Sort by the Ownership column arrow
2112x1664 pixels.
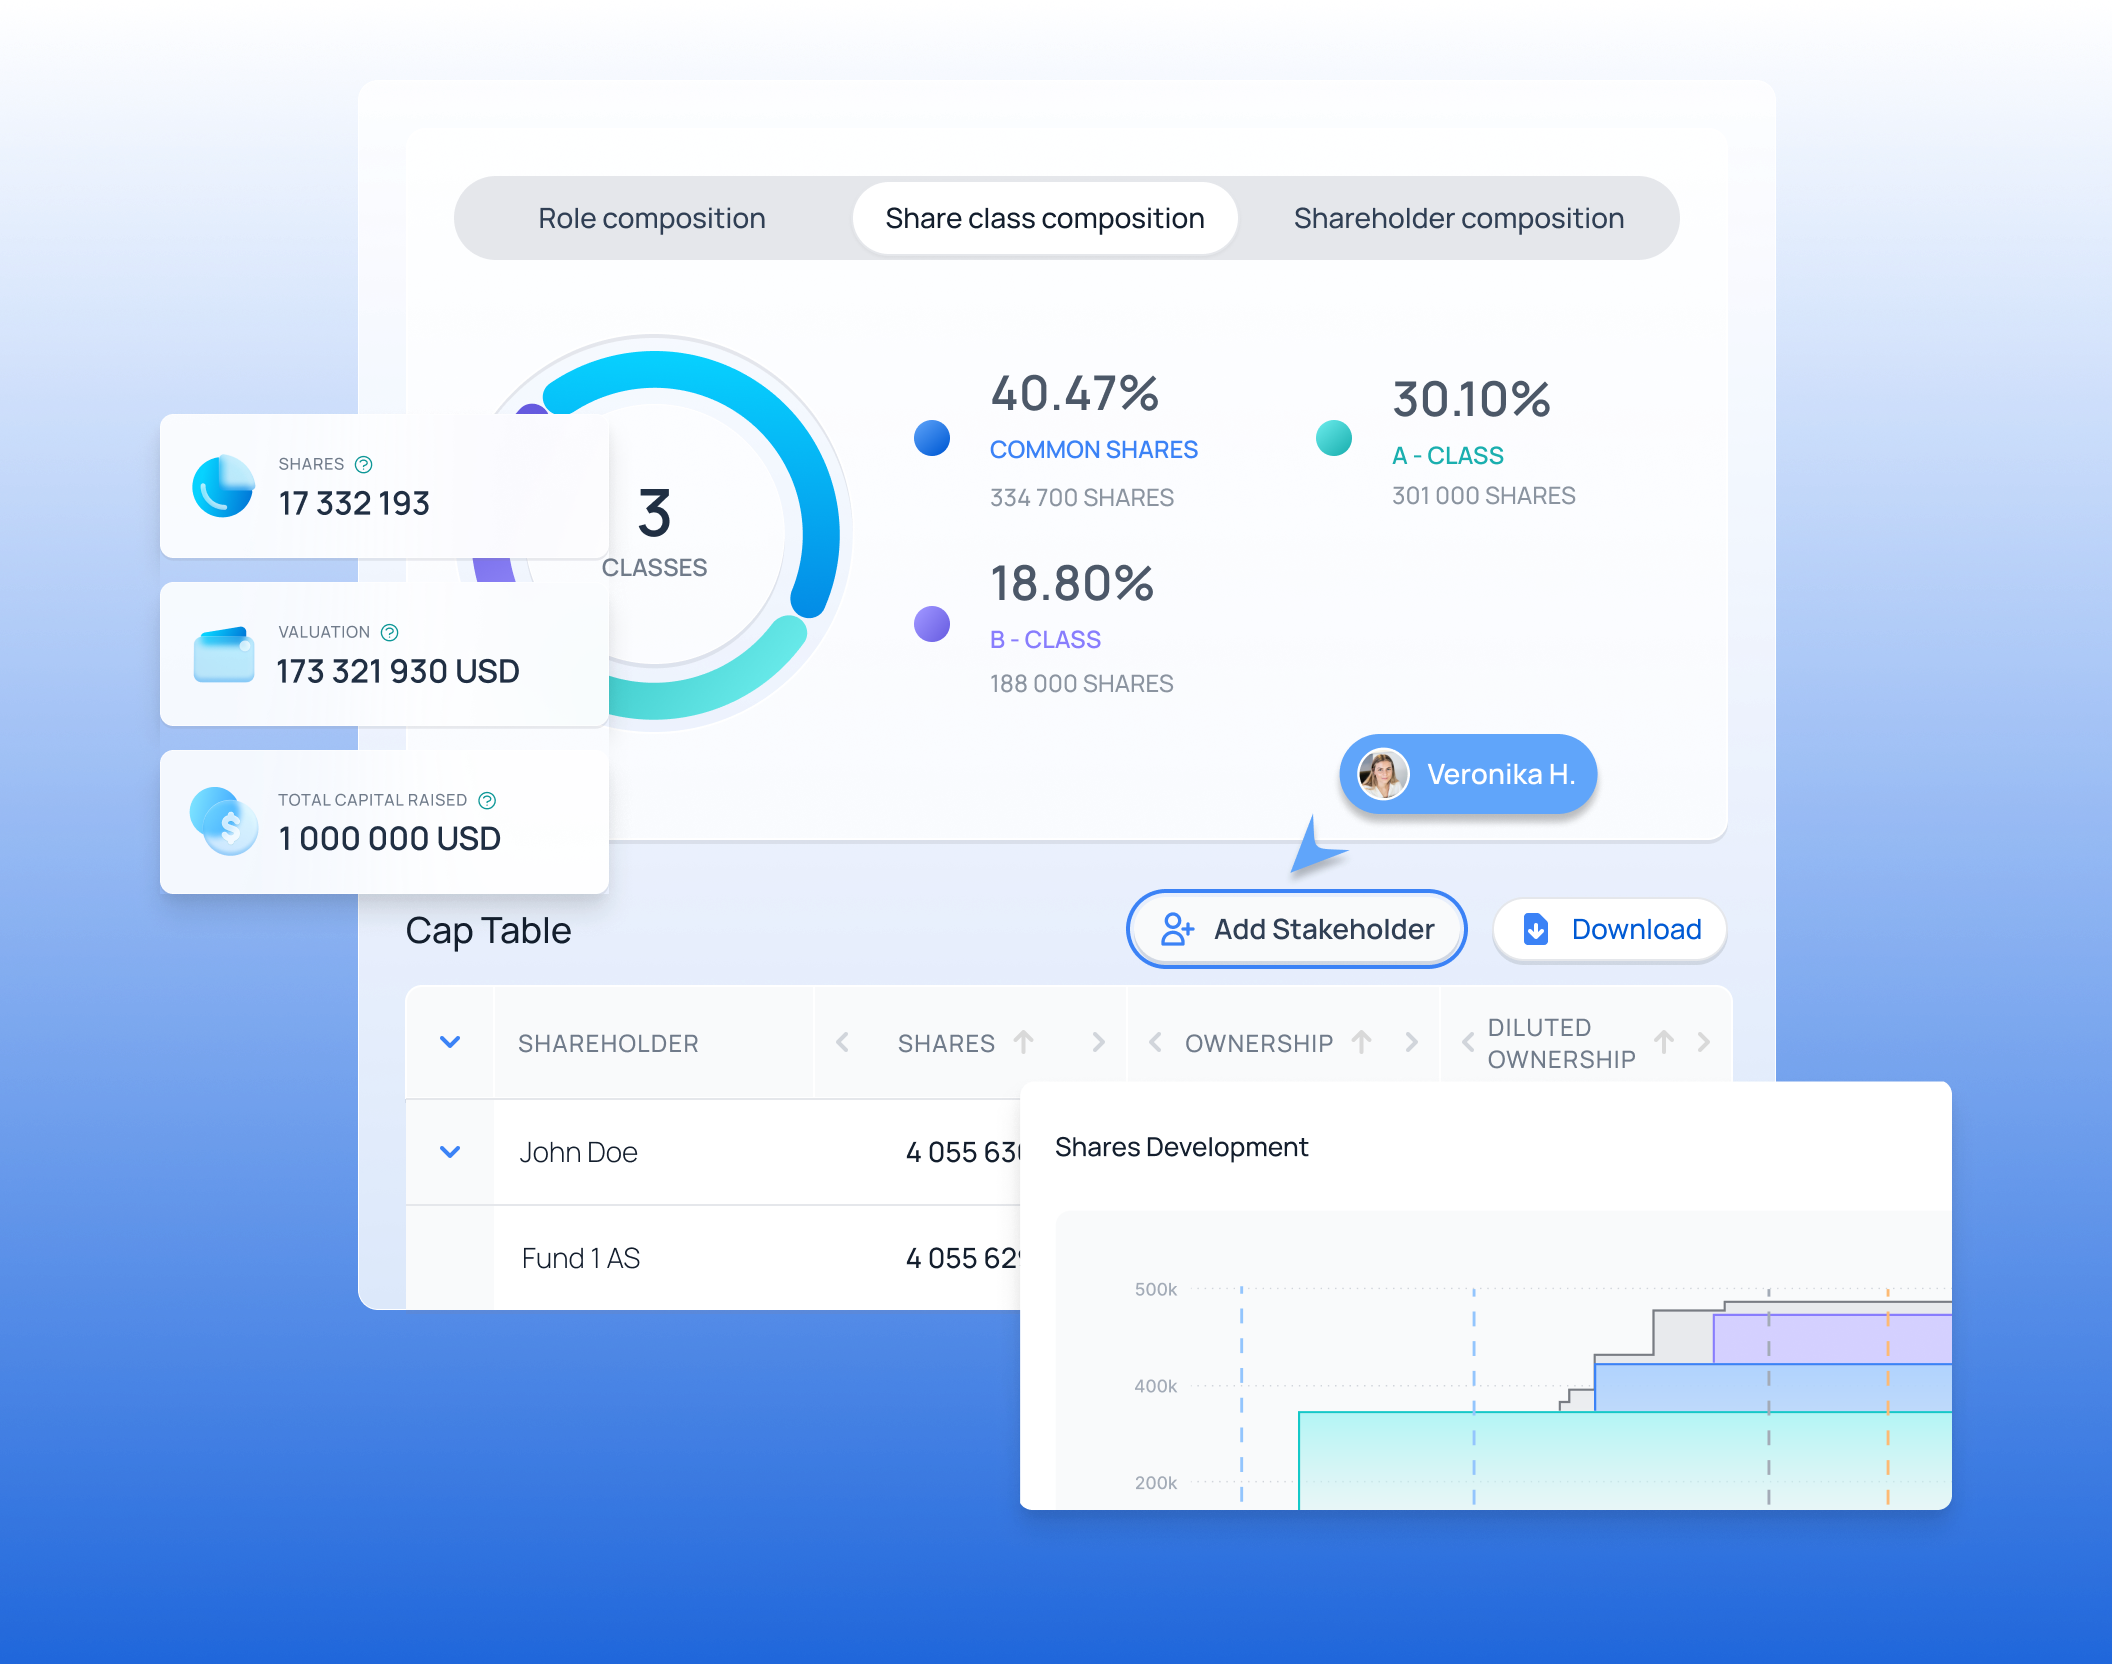(x=1362, y=1042)
